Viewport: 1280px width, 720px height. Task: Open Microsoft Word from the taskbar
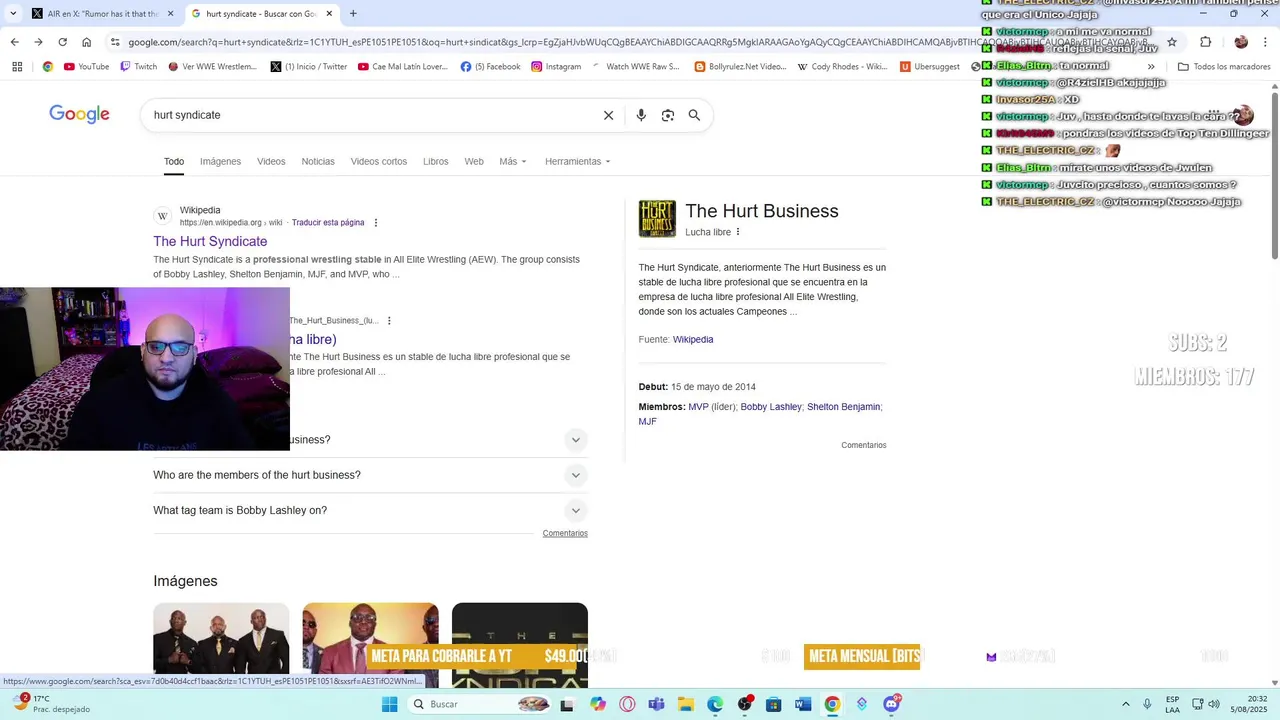point(803,704)
